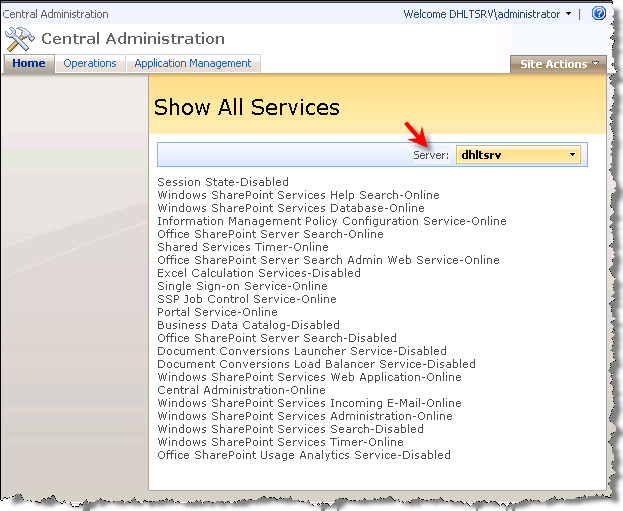The image size is (623, 511).
Task: Open the Server dhltsrv dropdown
Action: (518, 155)
